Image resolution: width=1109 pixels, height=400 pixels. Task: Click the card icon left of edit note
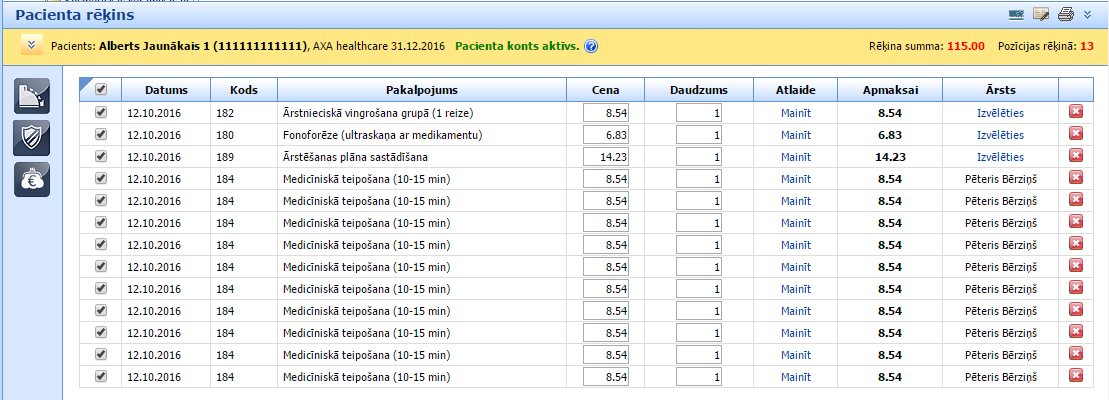point(1017,14)
